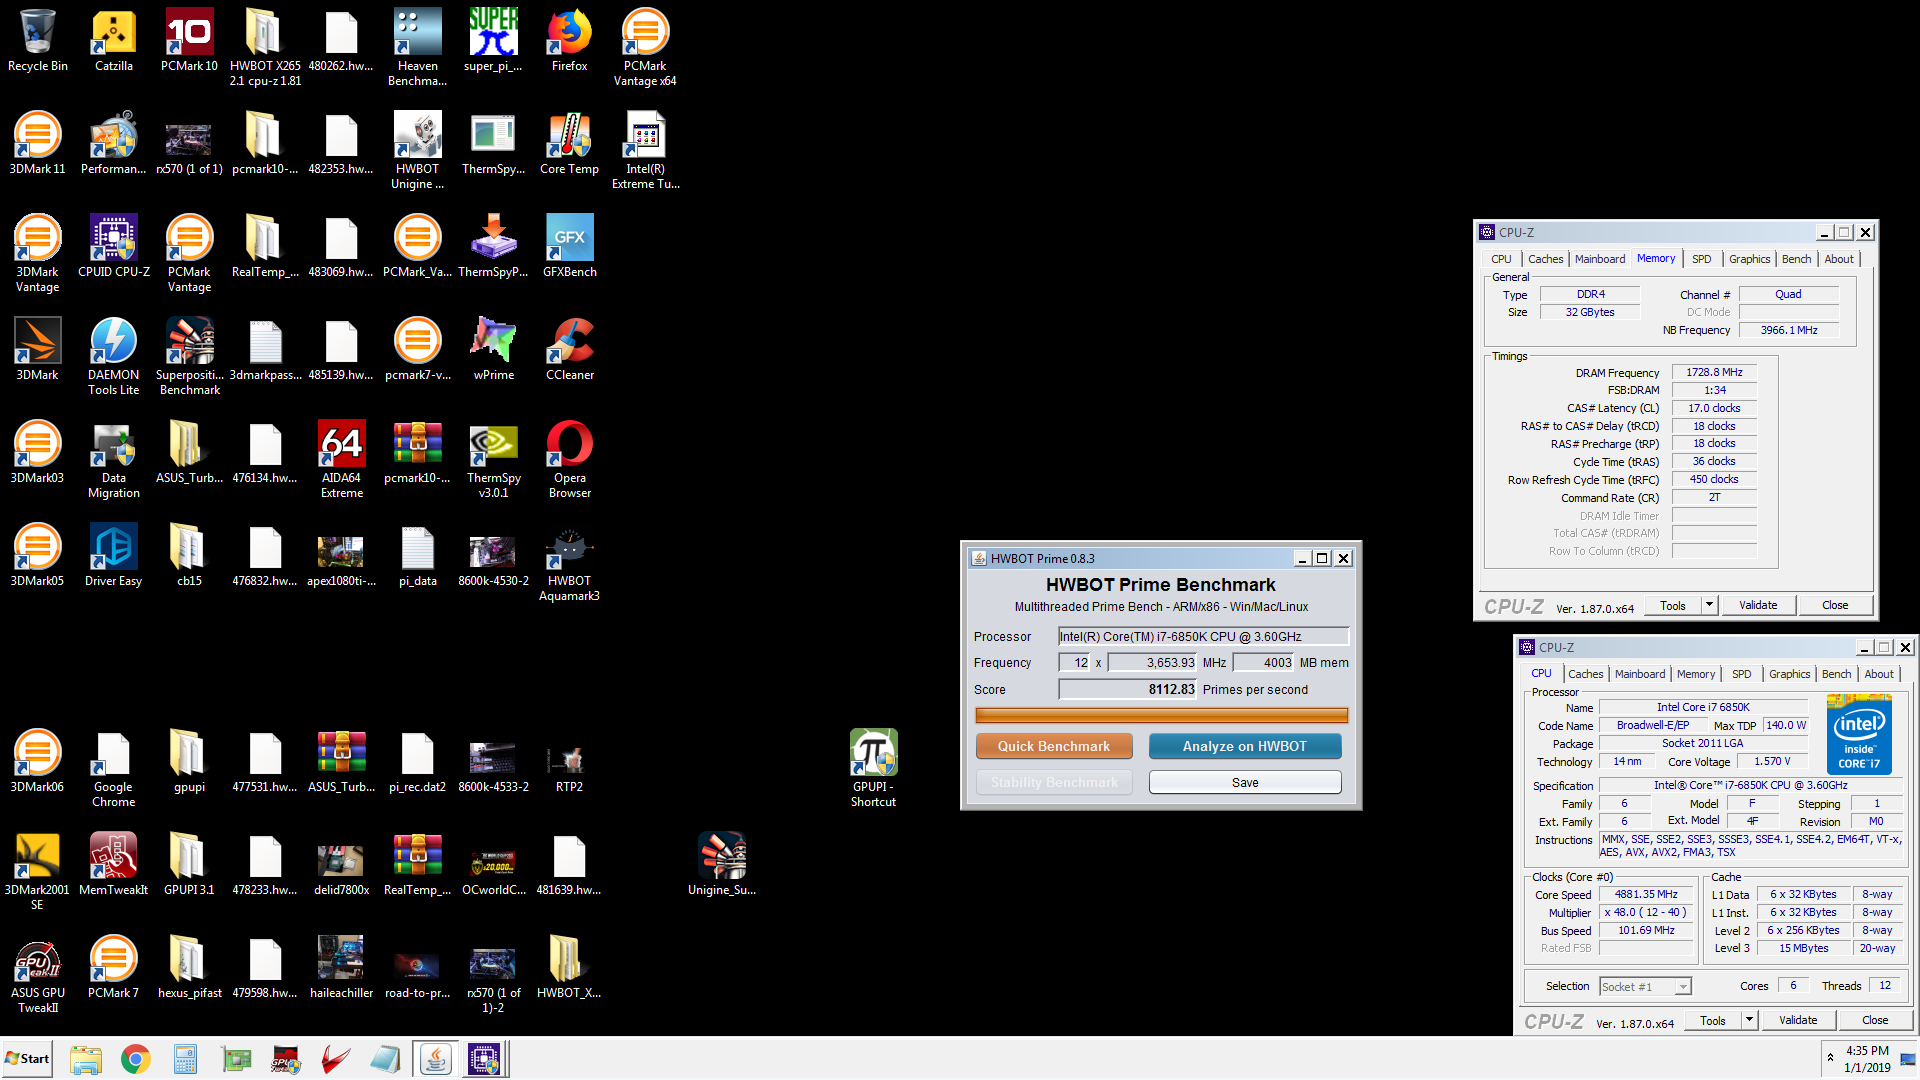Screen dimensions: 1920x1080
Task: Click Chrome icon in the taskbar
Action: click(135, 1059)
